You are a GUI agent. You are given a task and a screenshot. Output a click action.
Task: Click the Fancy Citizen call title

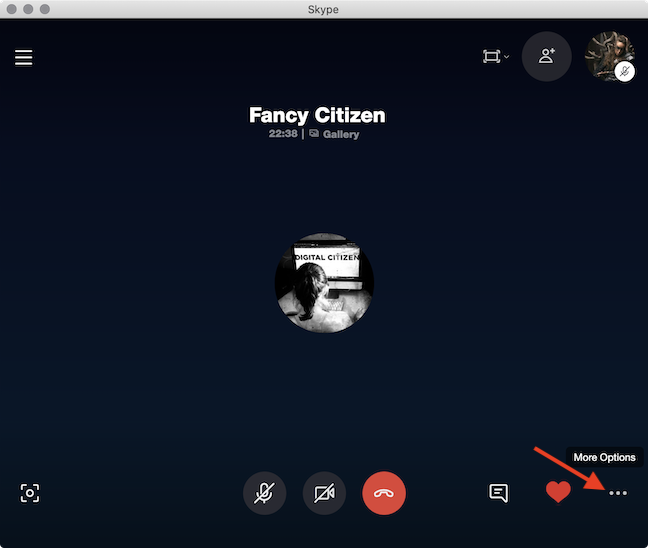tap(317, 115)
